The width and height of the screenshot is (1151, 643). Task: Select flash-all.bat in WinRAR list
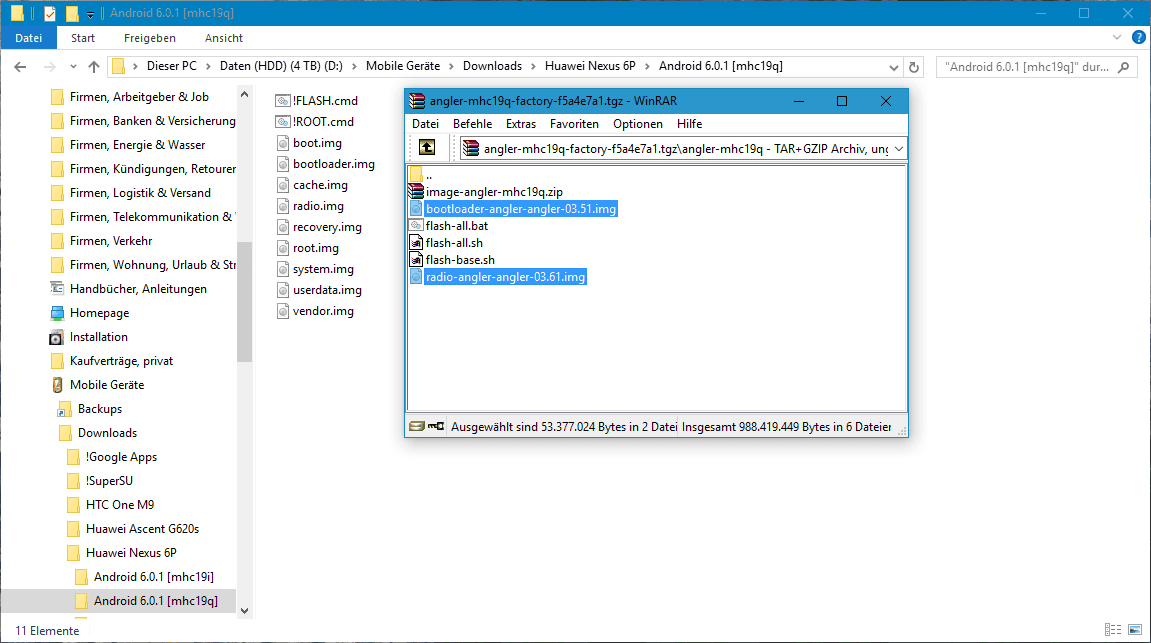(457, 226)
